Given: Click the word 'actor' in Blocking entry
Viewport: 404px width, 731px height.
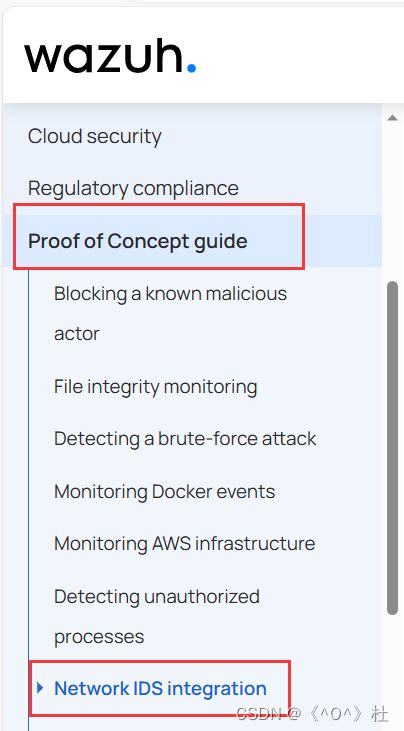Looking at the screenshot, I should (x=76, y=334).
